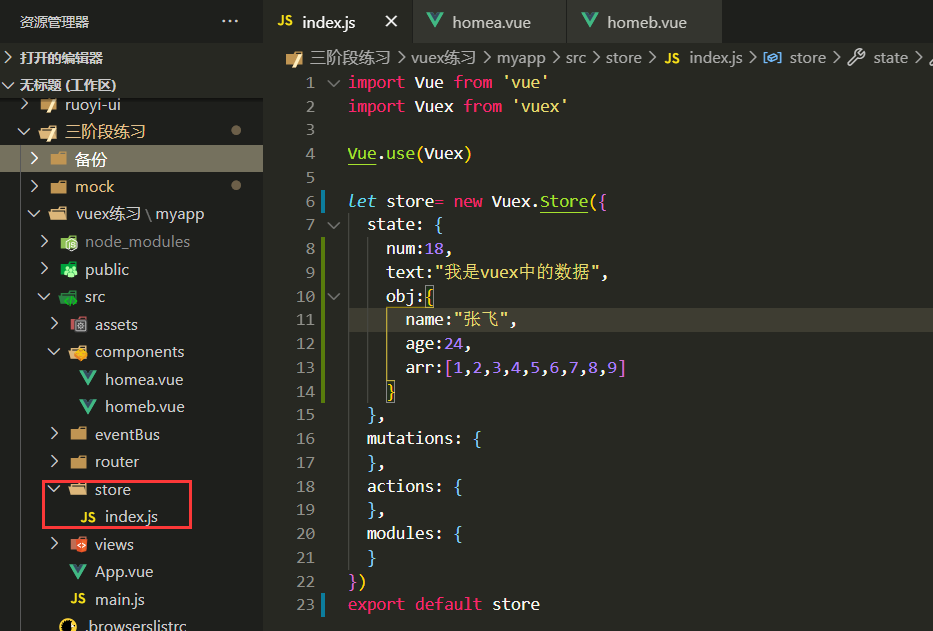Click the mock folder icon
933x631 pixels.
click(58, 187)
